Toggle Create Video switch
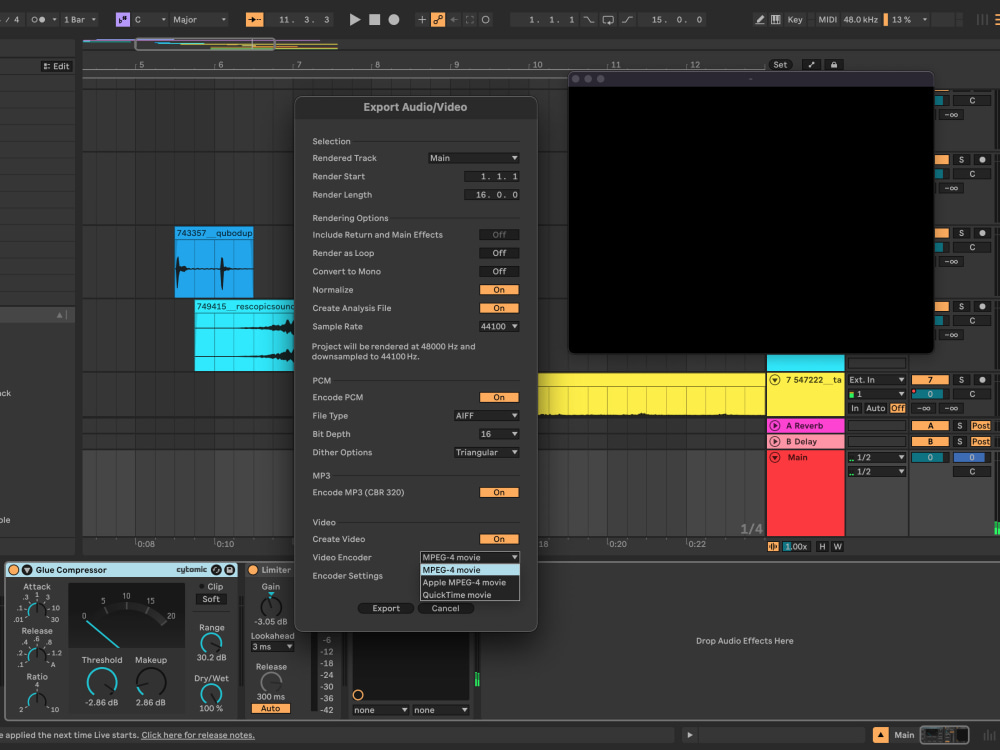The width and height of the screenshot is (1000, 750). 499,539
